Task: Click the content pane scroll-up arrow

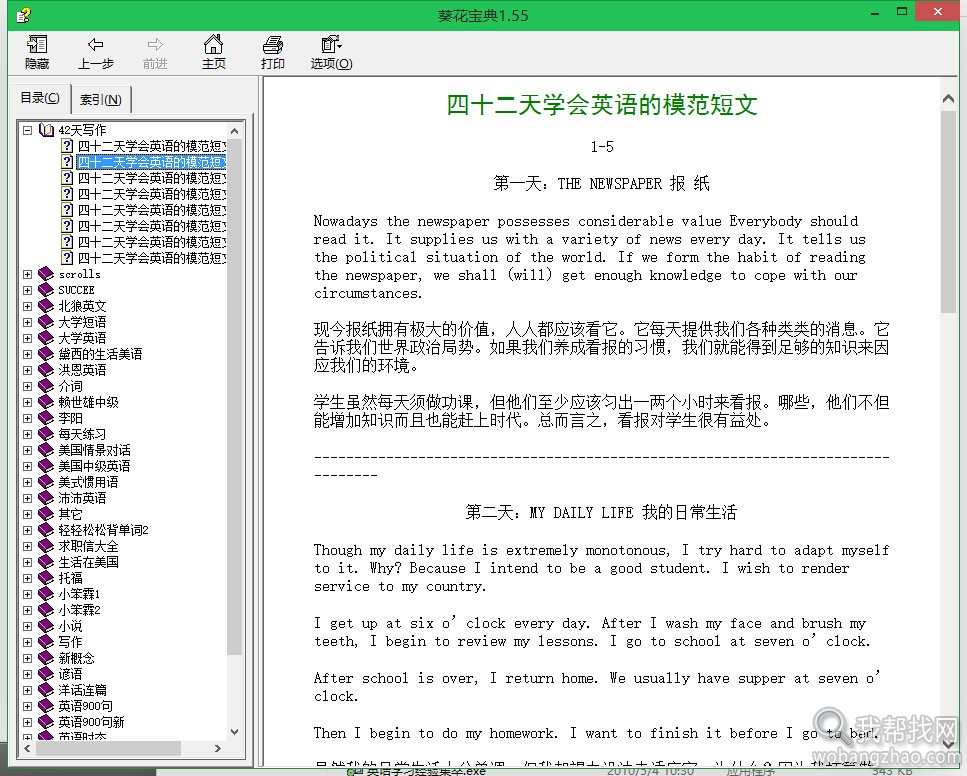Action: 948,98
